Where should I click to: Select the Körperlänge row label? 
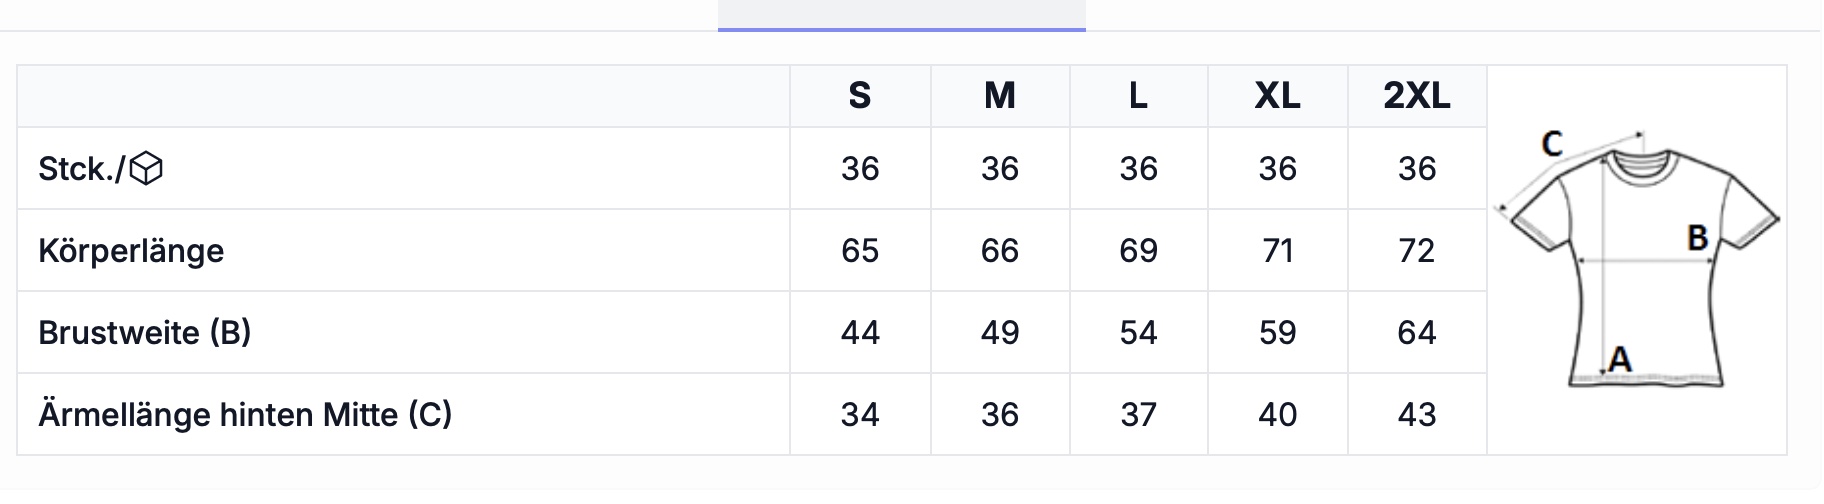click(131, 251)
